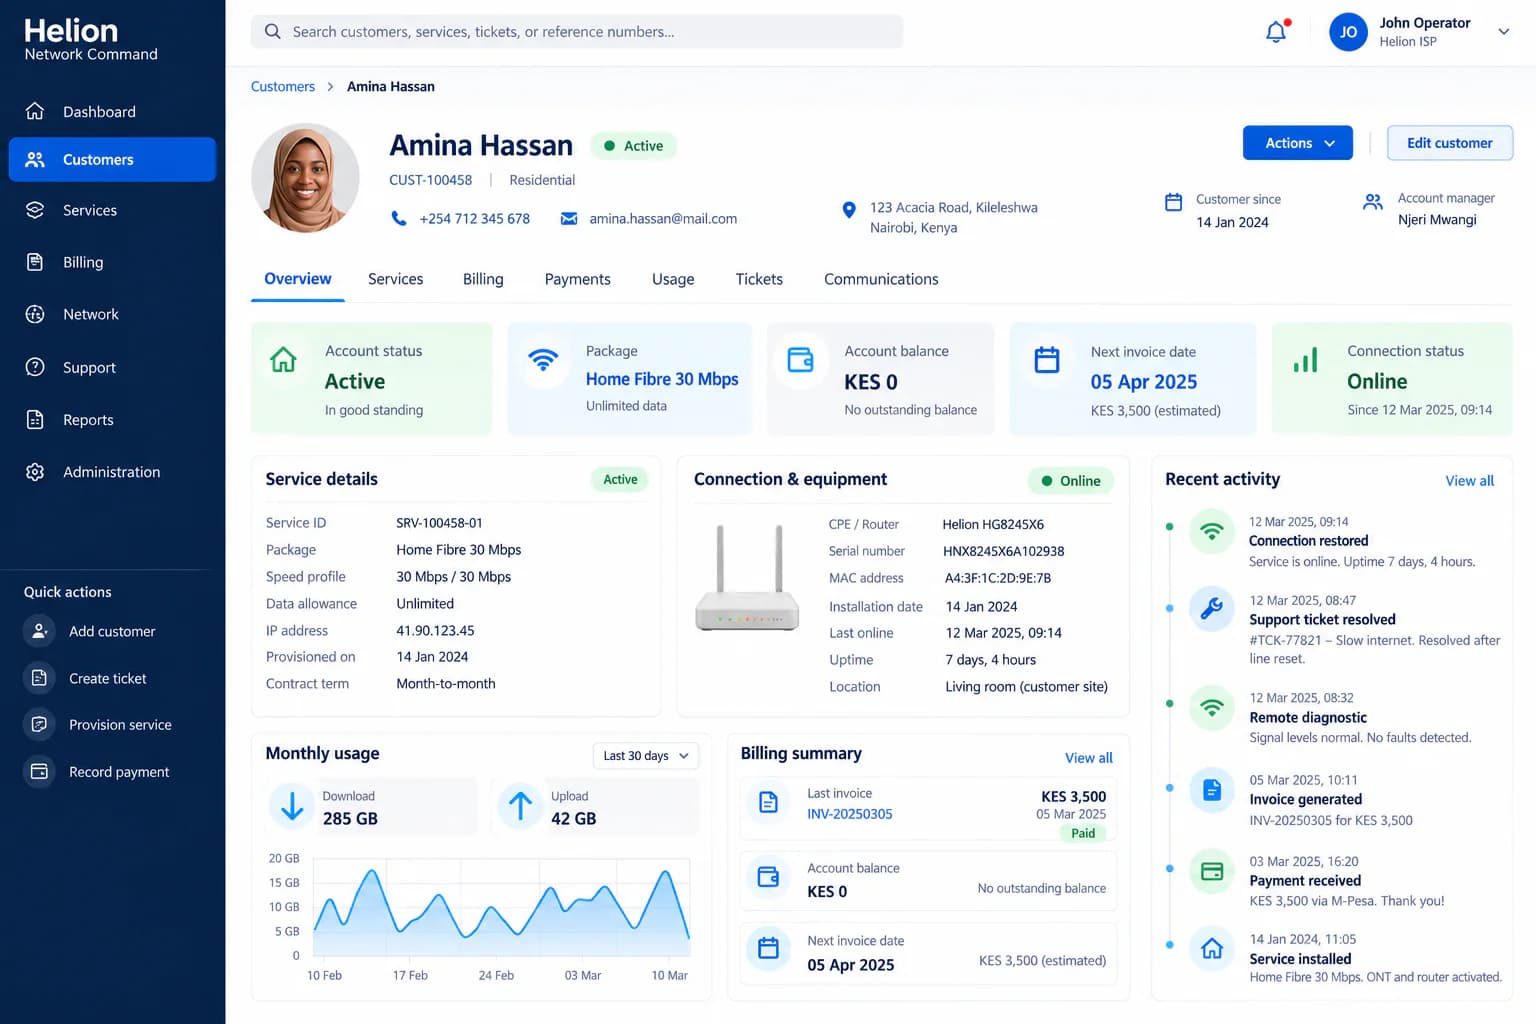Expand the John Operator user menu chevron

(x=1503, y=32)
